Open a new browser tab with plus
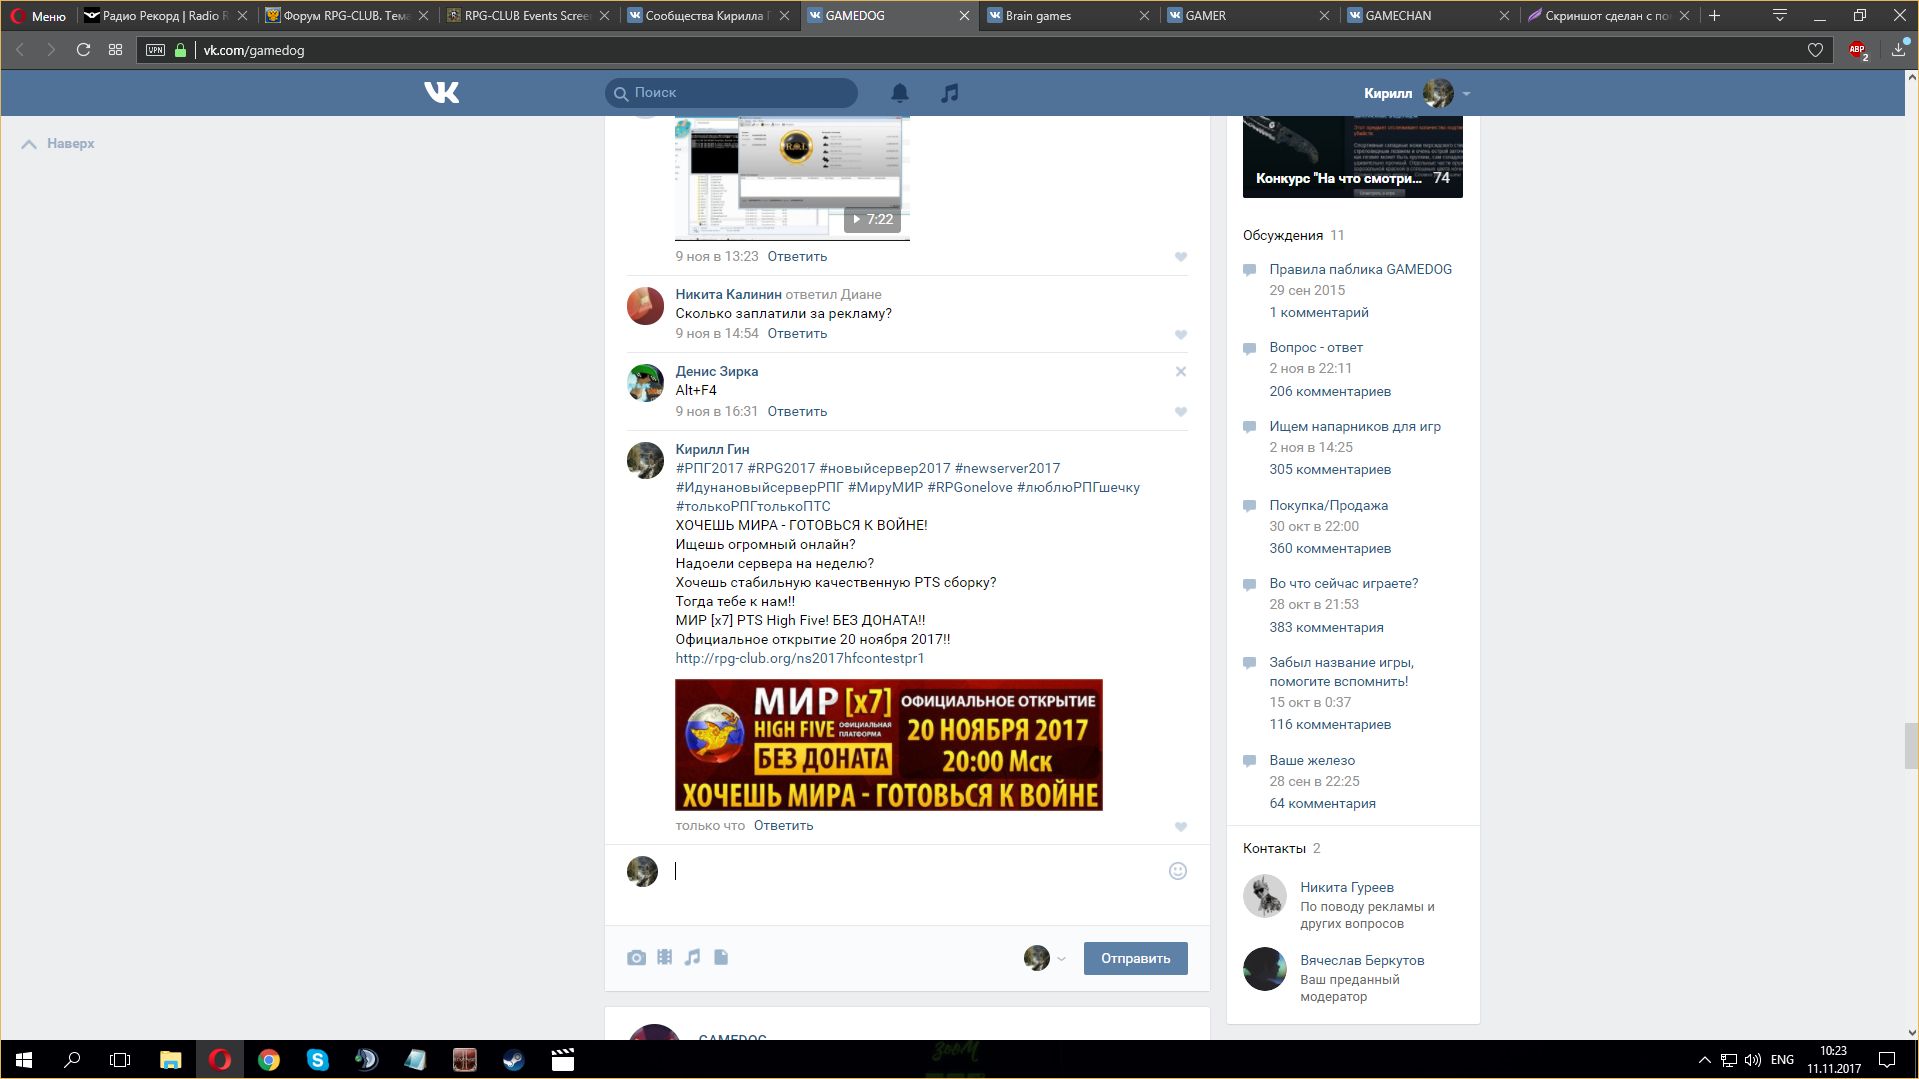The width and height of the screenshot is (1919, 1079). coord(1715,15)
